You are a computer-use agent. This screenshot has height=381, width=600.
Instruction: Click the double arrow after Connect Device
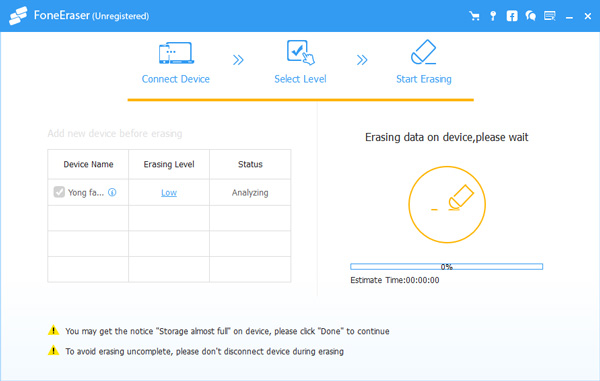(238, 60)
